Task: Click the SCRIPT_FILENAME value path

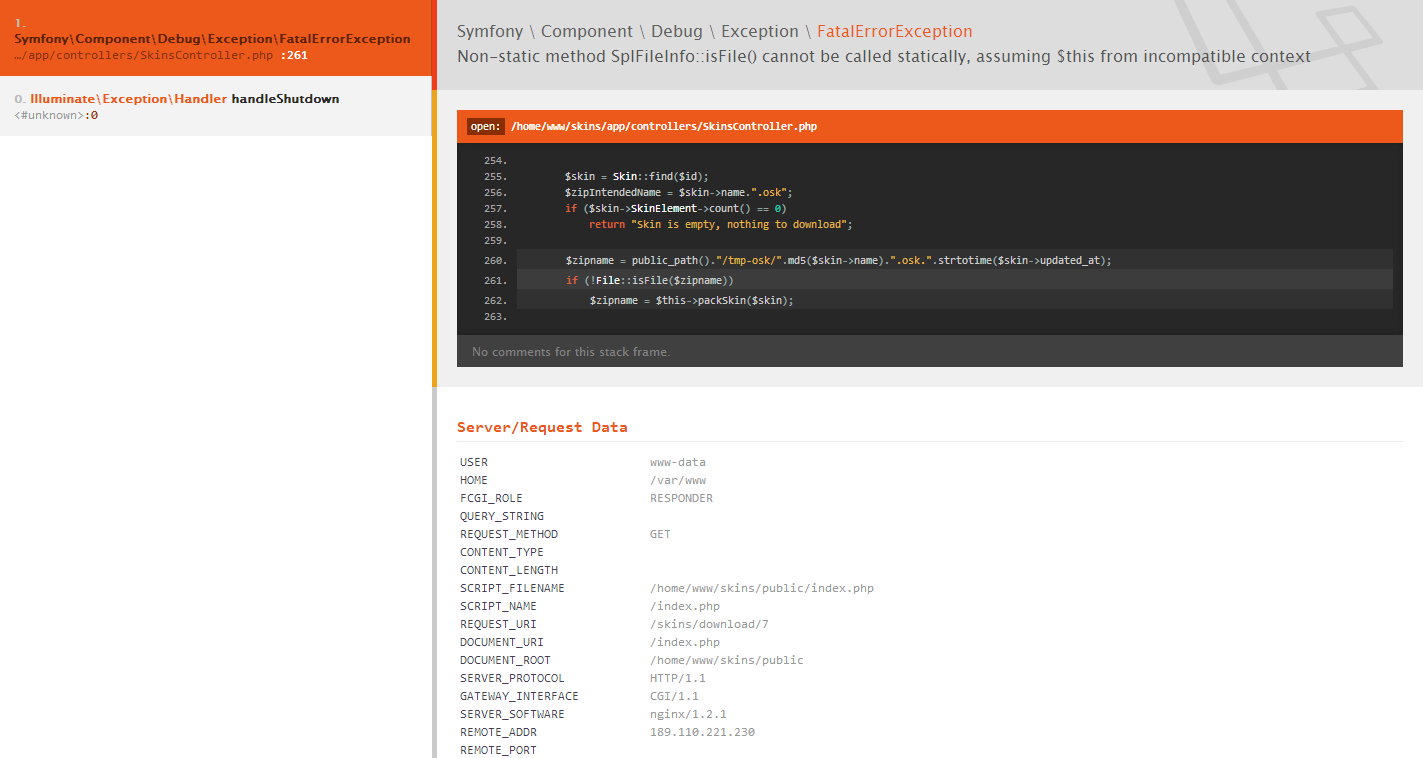Action: 762,588
